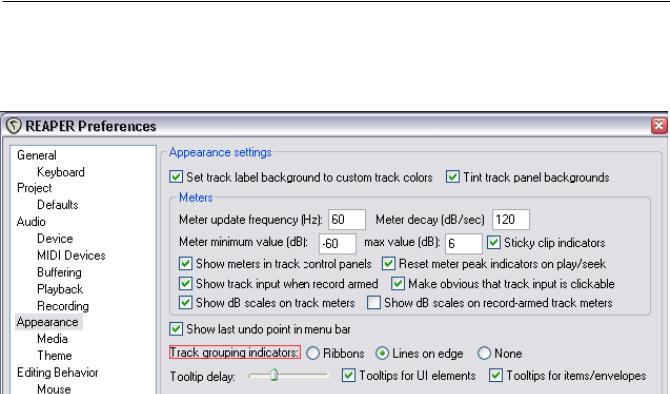Select Lines on edge grouping indicator
Image resolution: width=670 pixels, height=394 pixels.
click(382, 353)
